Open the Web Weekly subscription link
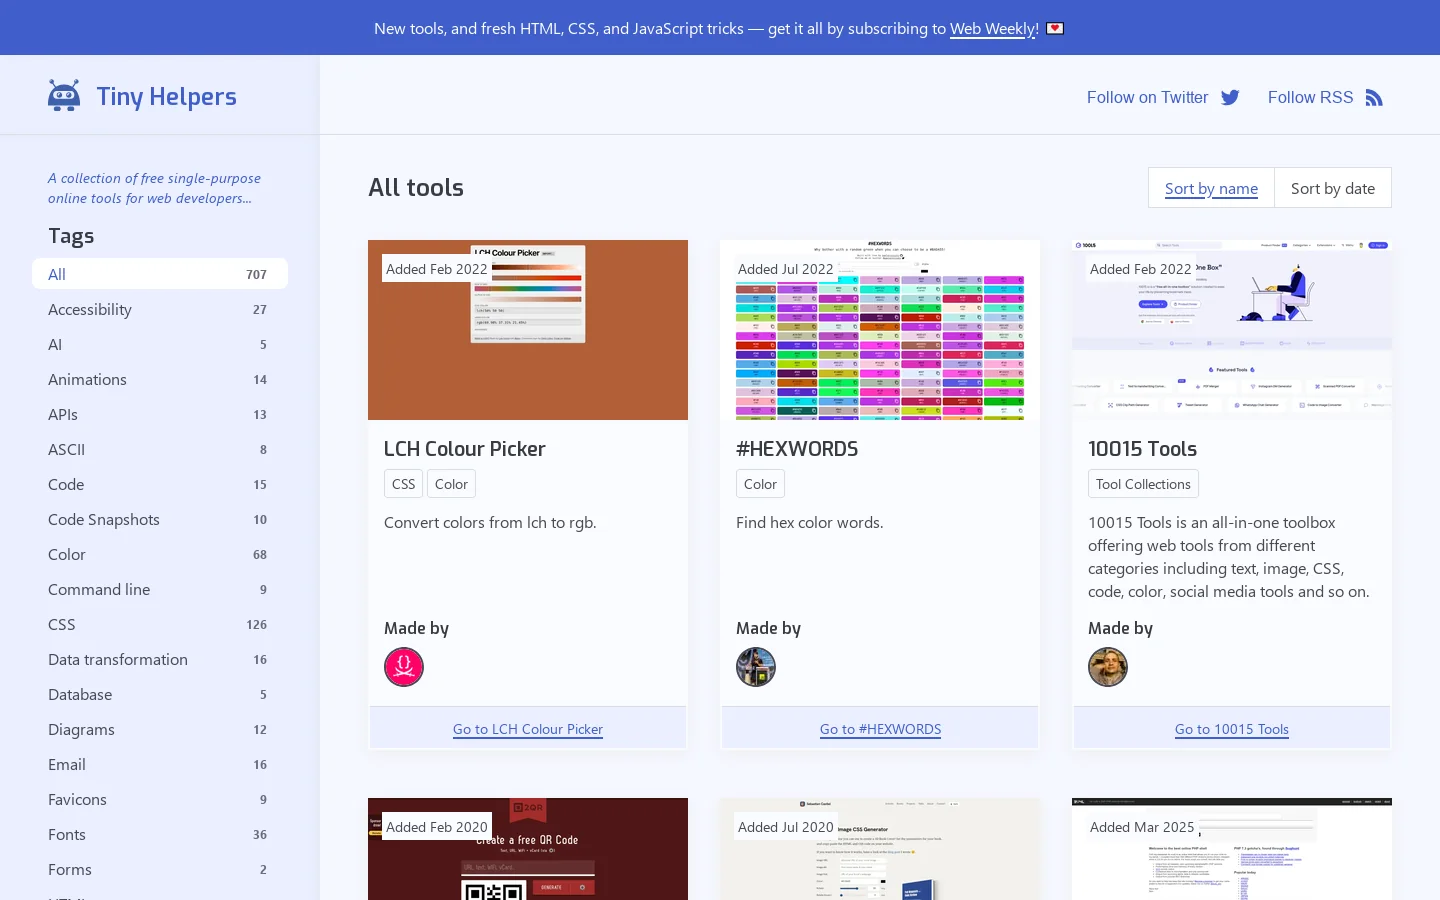This screenshot has height=900, width=1440. (x=994, y=29)
